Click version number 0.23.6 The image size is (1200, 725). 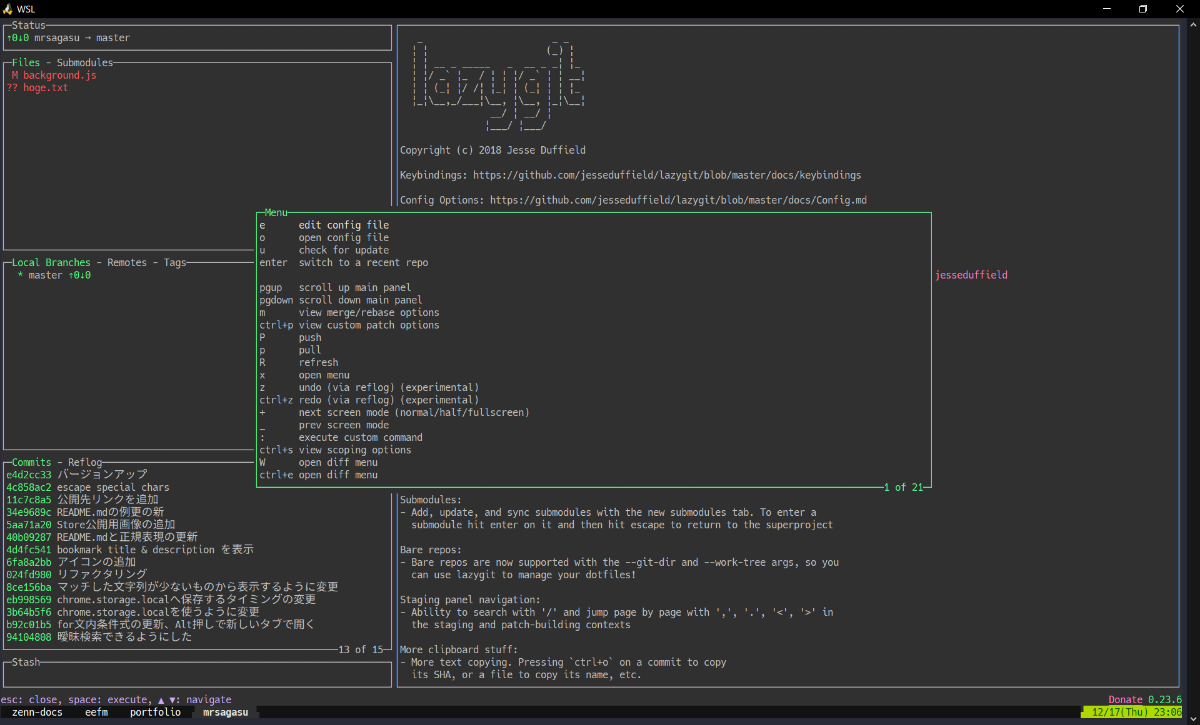(1166, 700)
